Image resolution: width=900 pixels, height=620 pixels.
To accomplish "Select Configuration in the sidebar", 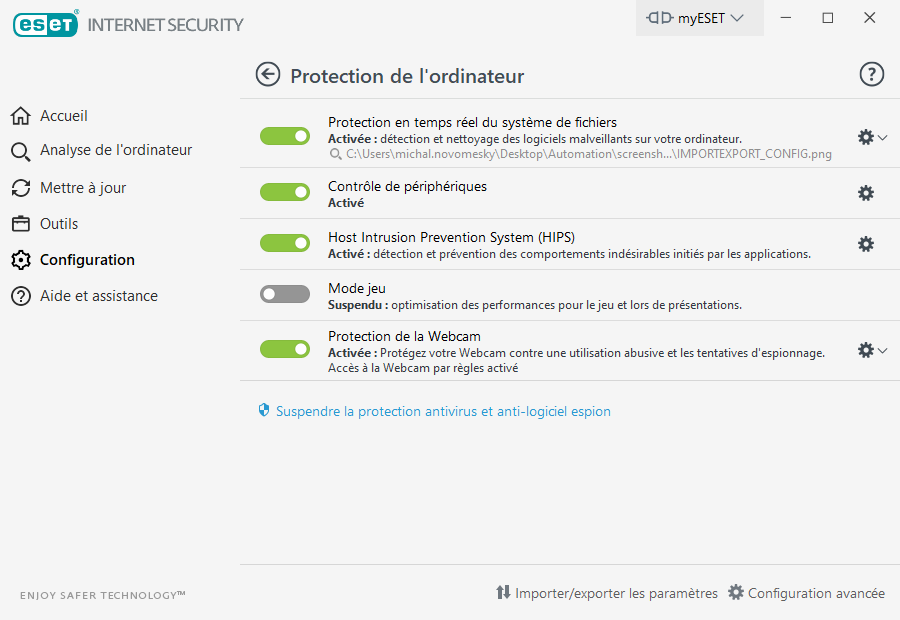I will [x=87, y=259].
